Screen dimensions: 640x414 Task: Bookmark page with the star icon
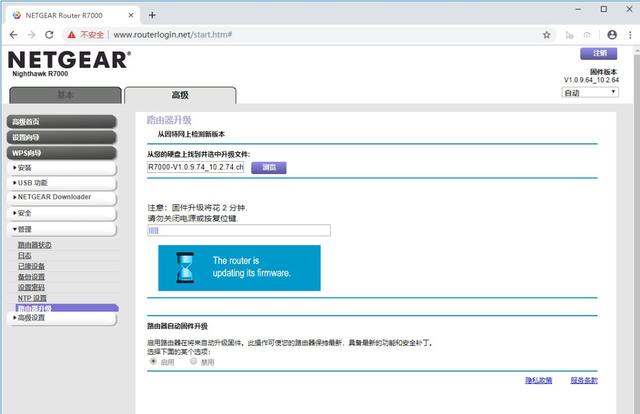pyautogui.click(x=547, y=35)
